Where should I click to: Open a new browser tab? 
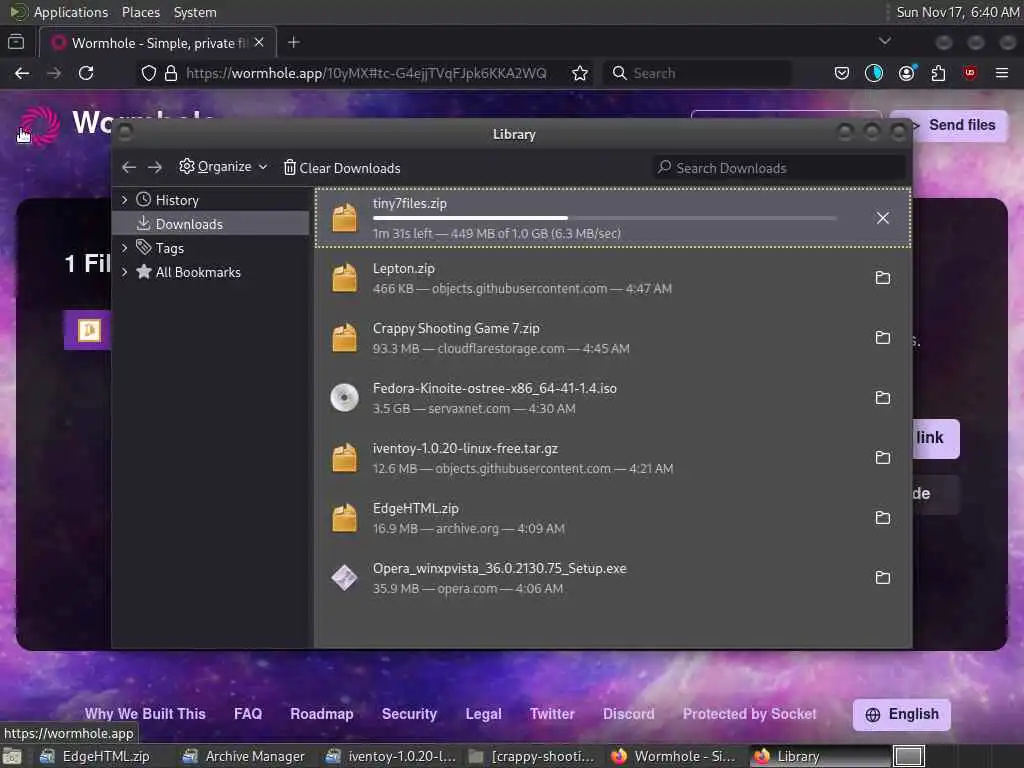tap(294, 42)
